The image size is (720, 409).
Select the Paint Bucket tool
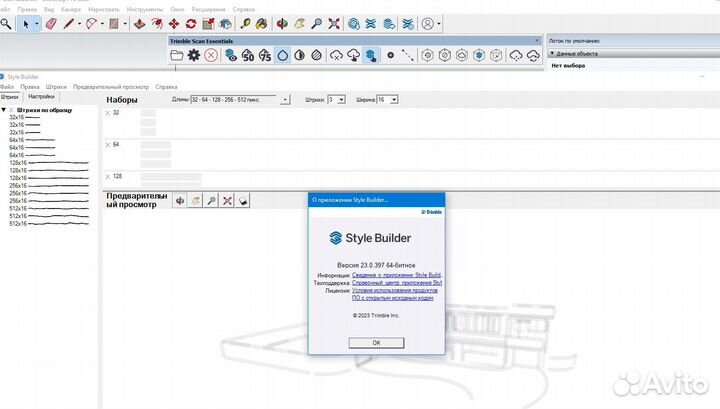pyautogui.click(x=262, y=24)
